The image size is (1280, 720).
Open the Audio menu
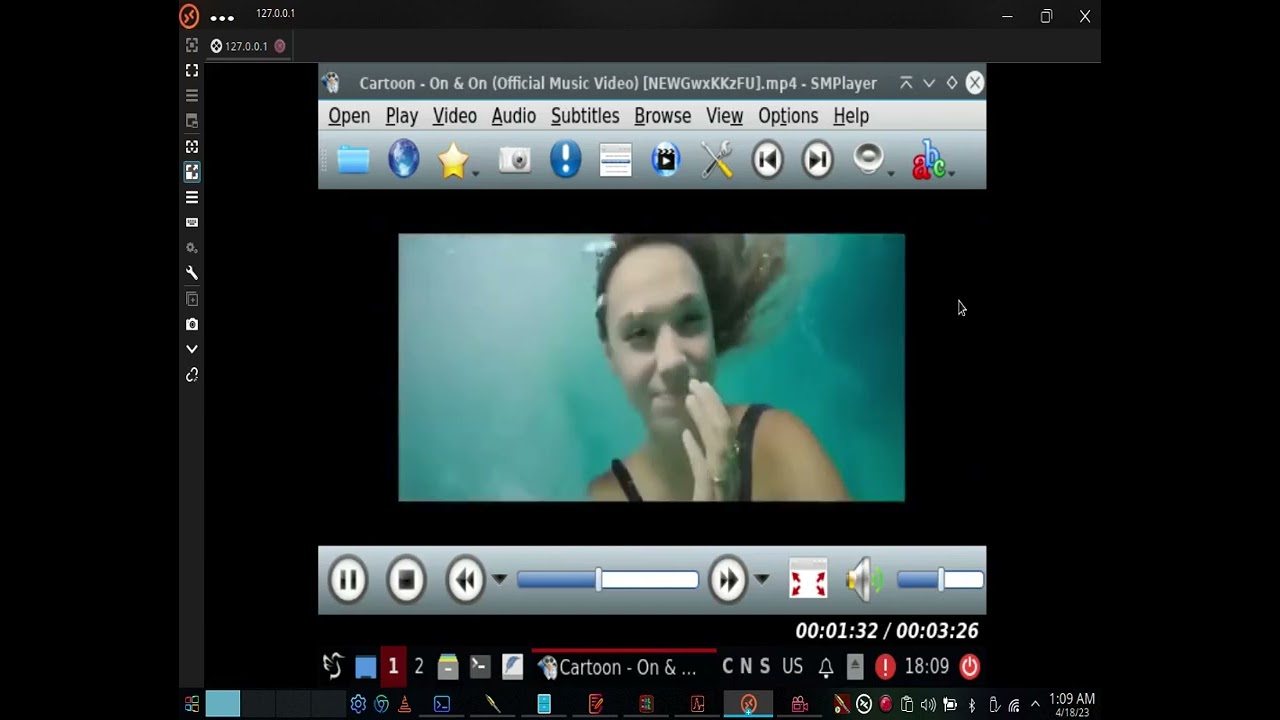pyautogui.click(x=514, y=116)
